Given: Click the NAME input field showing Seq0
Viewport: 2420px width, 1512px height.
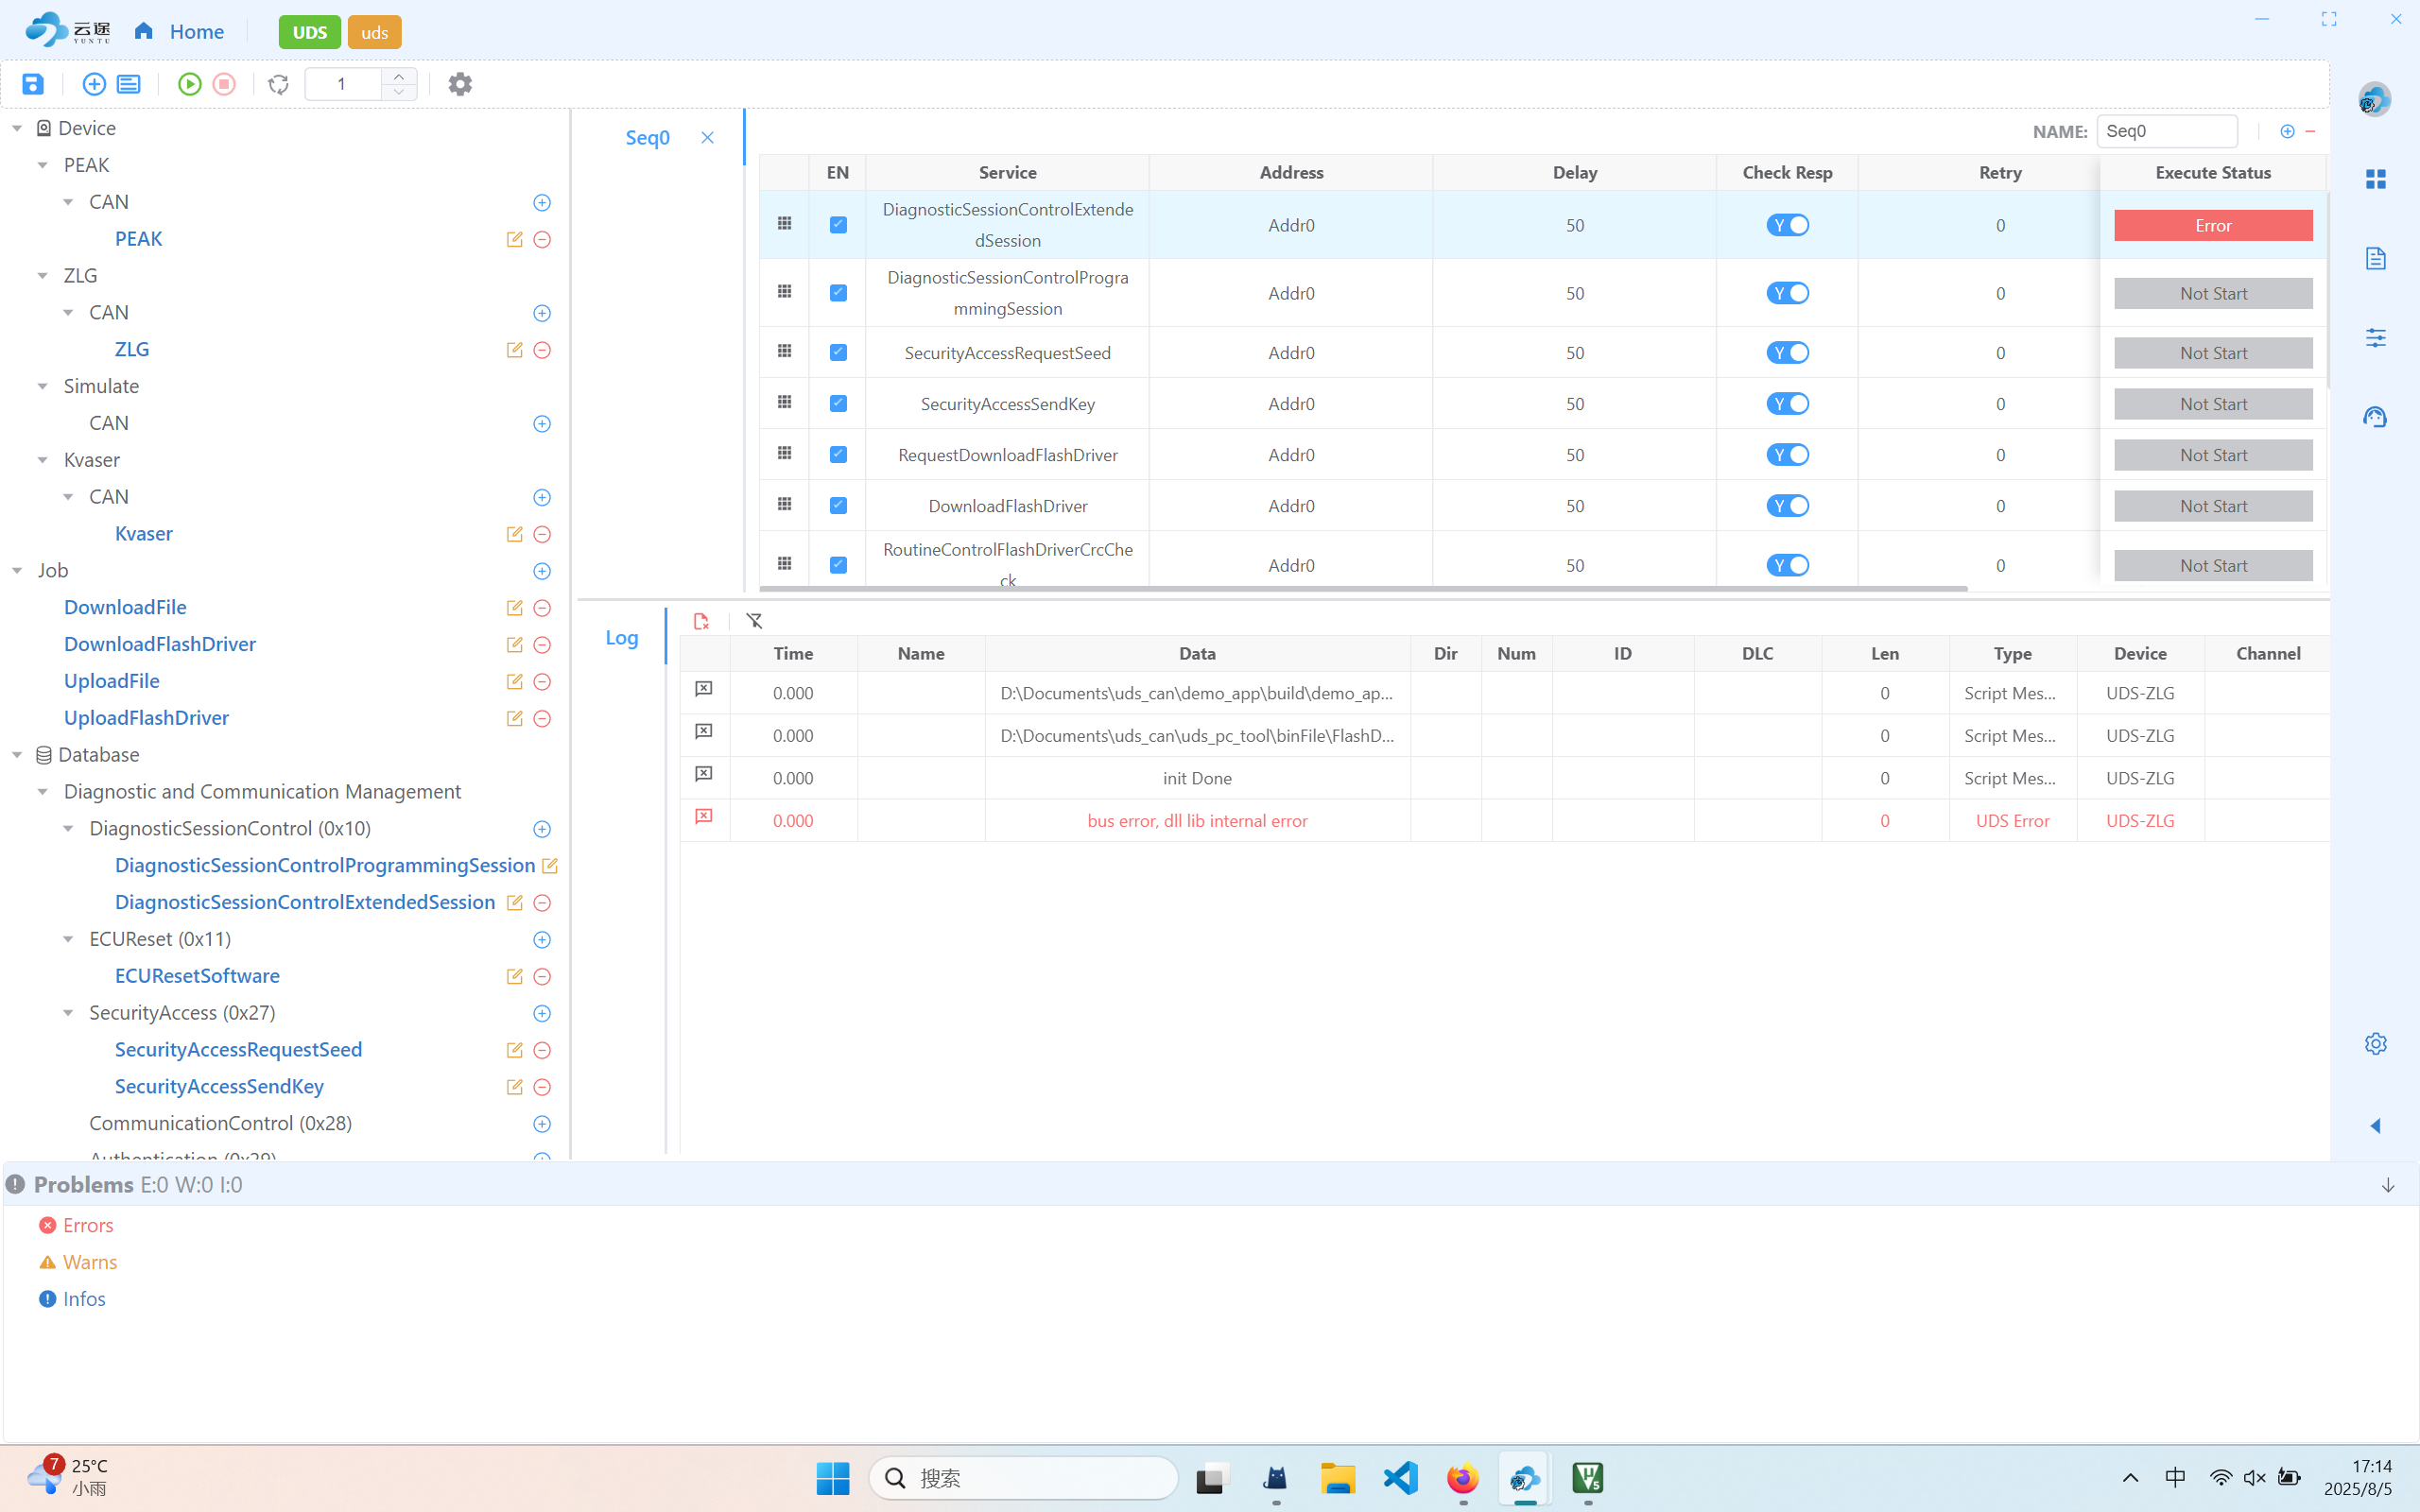Looking at the screenshot, I should pyautogui.click(x=2167, y=131).
